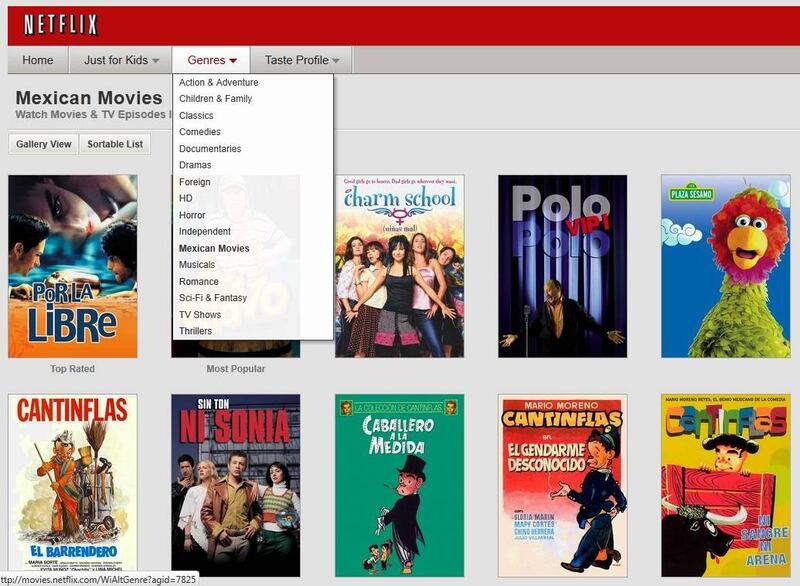Screen dimensions: 800x586
Task: Open the Documentaries genre
Action: 210,149
